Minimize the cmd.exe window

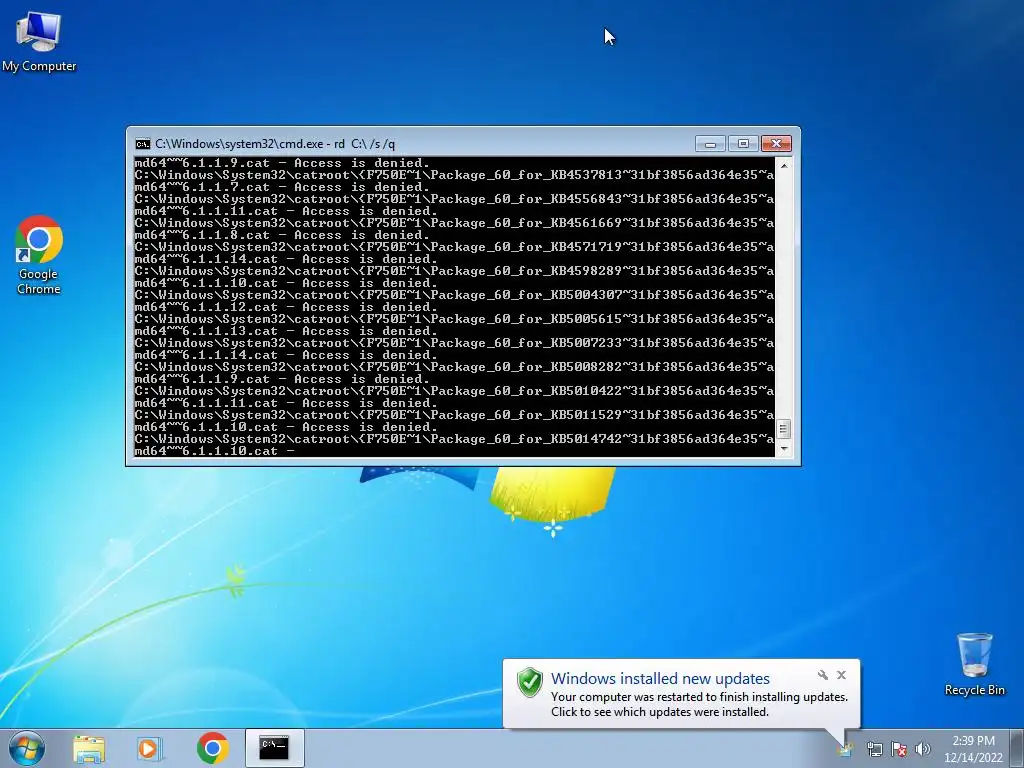711,144
